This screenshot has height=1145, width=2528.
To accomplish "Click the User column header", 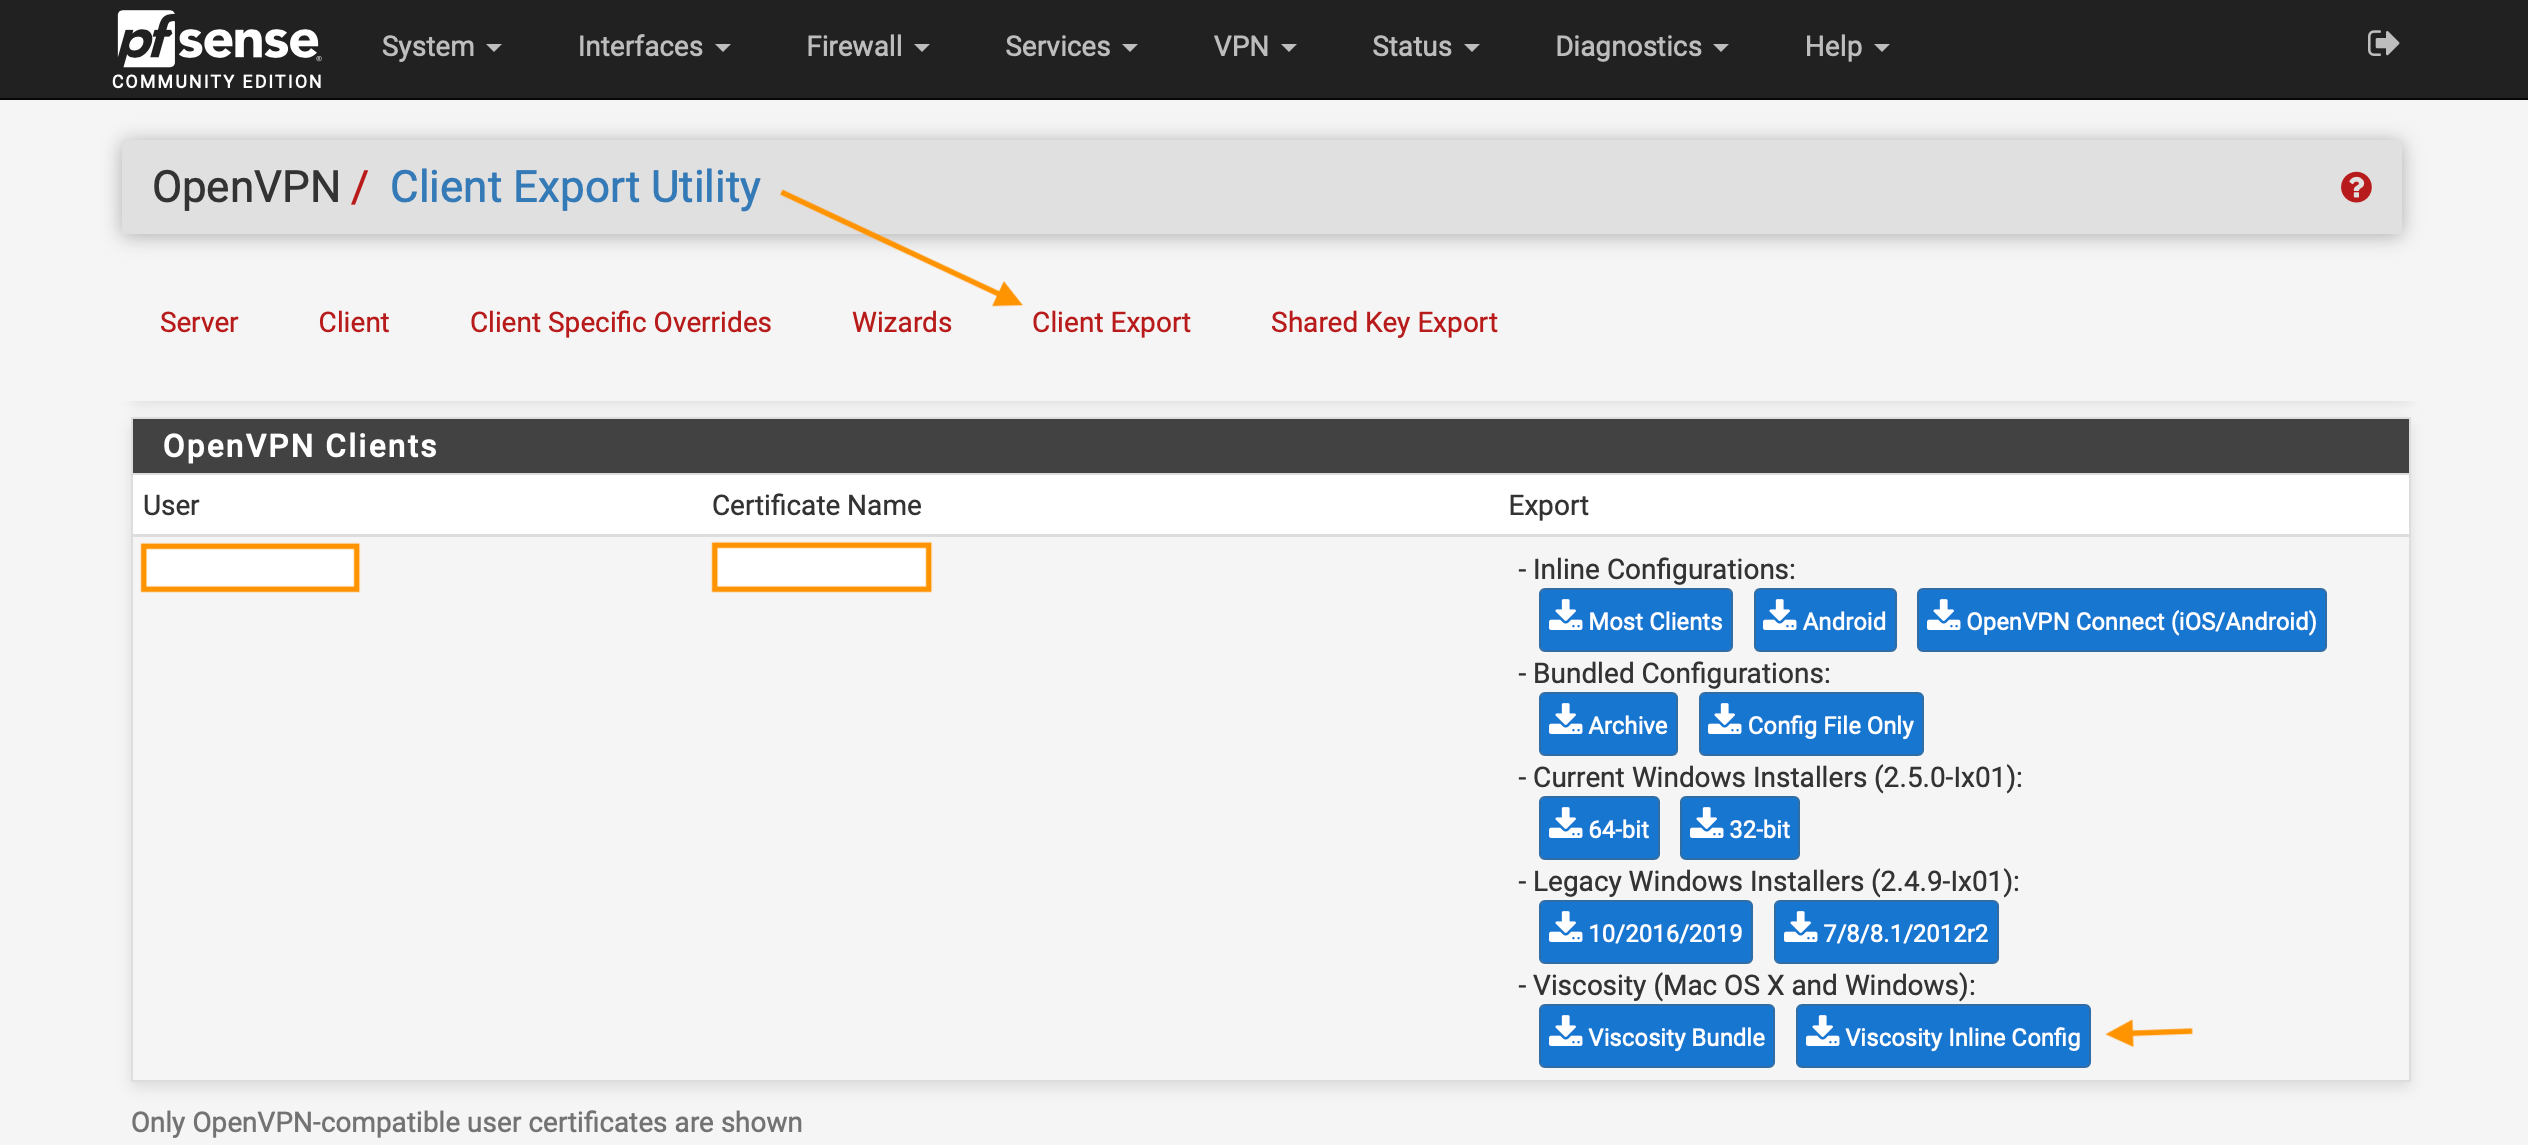I will (171, 505).
